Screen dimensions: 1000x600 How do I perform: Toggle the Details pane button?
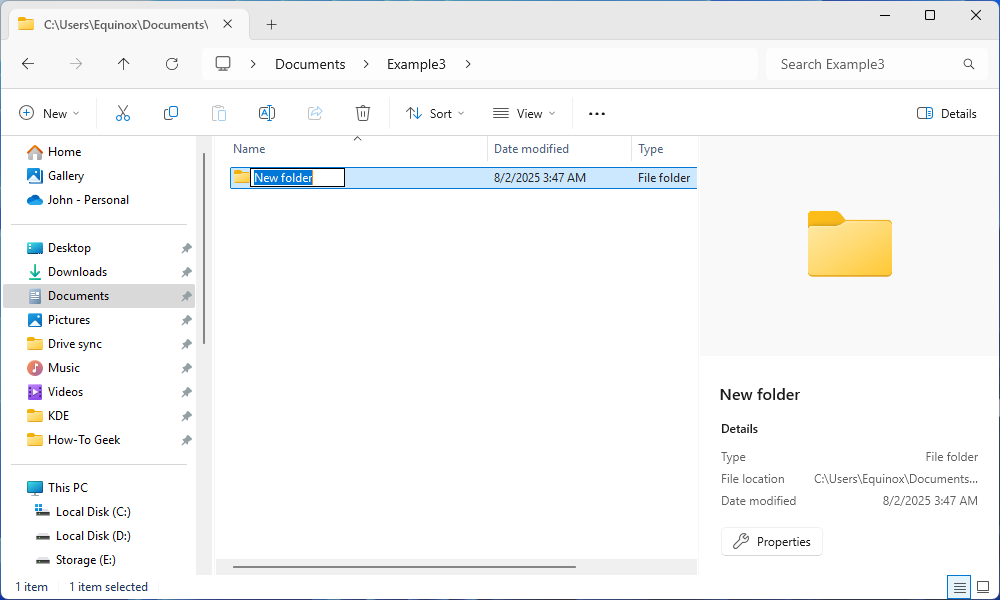946,113
